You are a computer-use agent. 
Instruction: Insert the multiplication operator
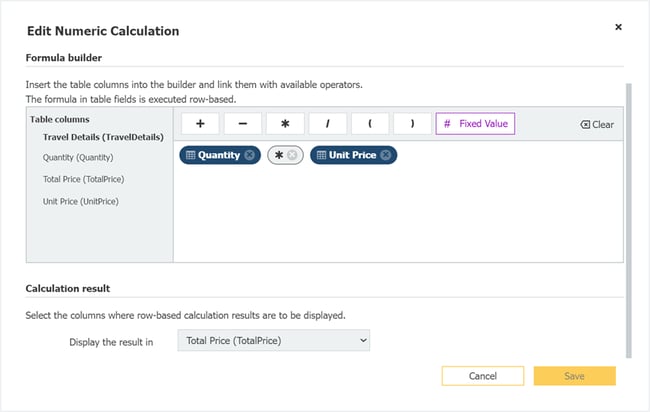[285, 124]
